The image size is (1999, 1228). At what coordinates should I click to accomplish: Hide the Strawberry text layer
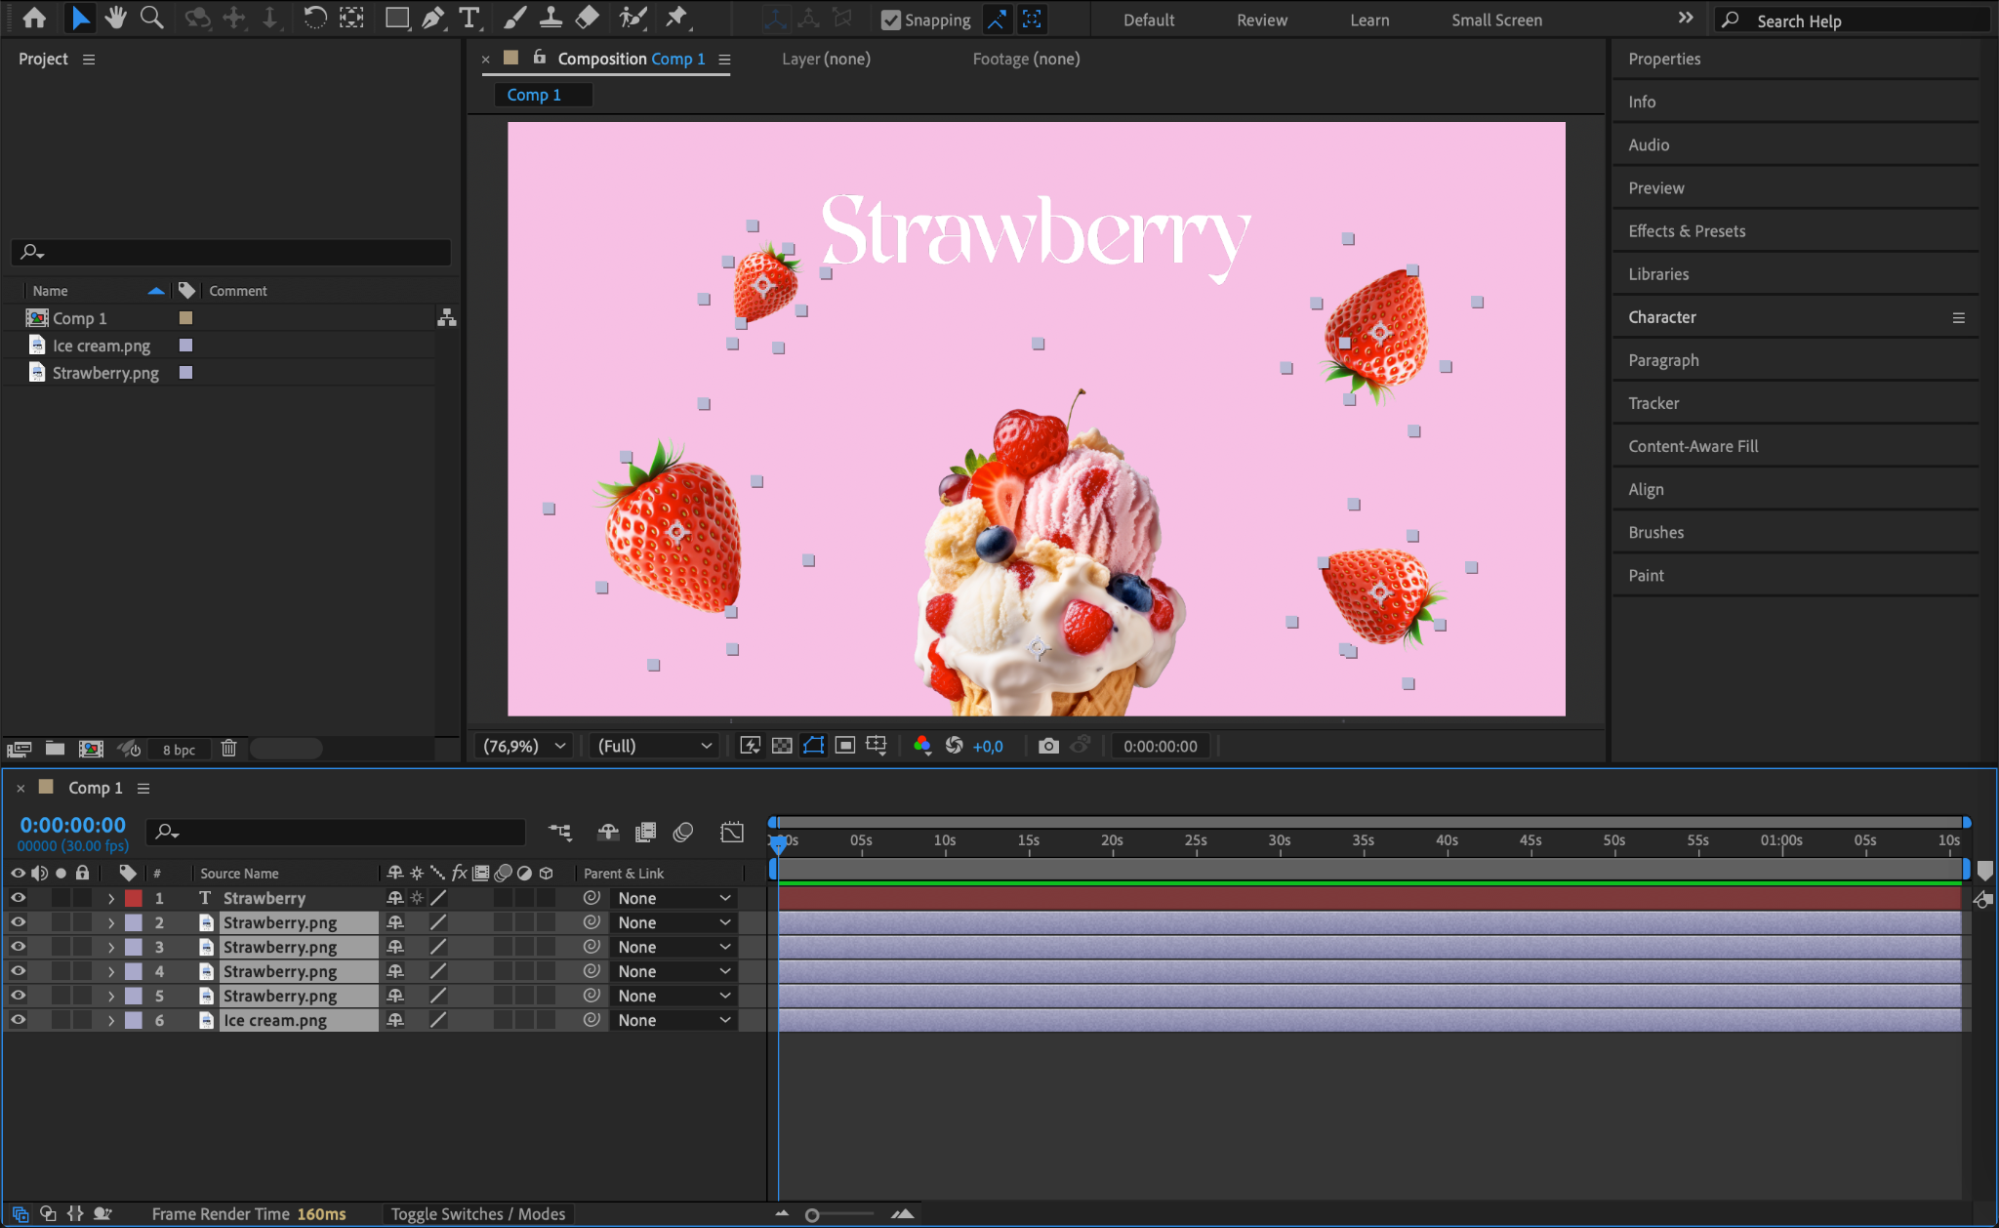18,898
